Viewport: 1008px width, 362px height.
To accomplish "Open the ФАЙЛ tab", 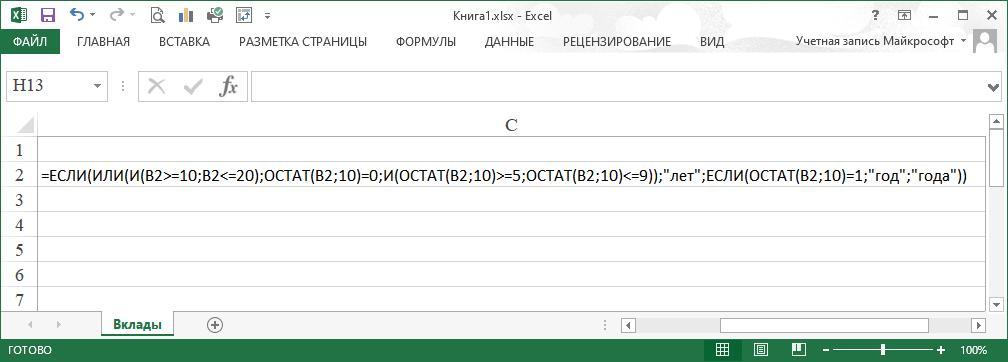I will click(30, 42).
